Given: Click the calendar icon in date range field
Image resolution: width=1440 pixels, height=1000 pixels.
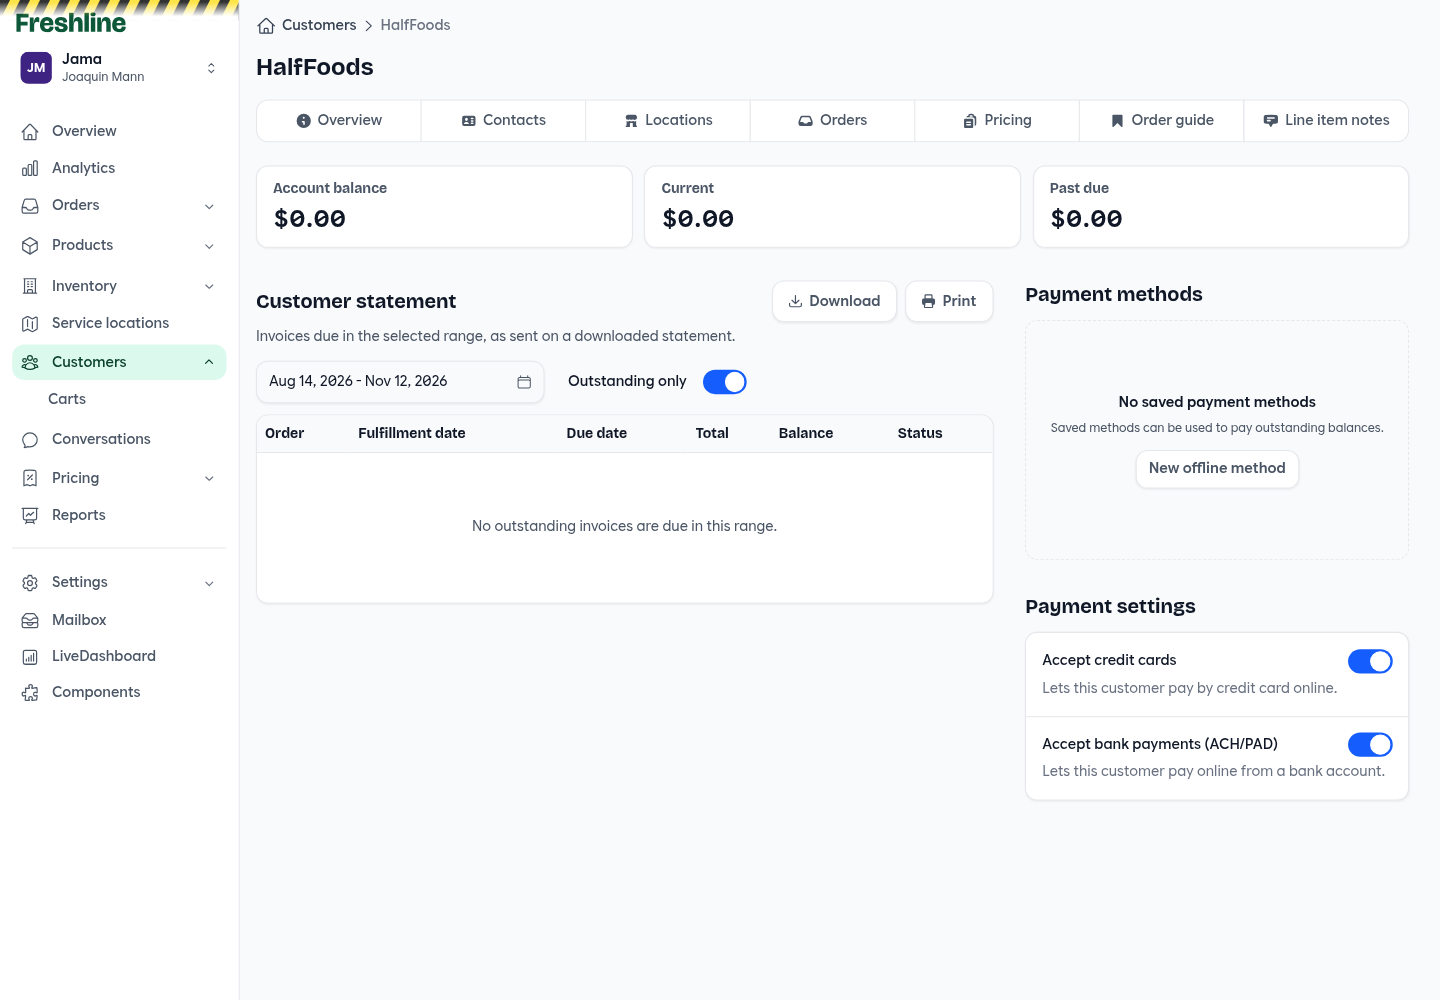Looking at the screenshot, I should tap(524, 382).
